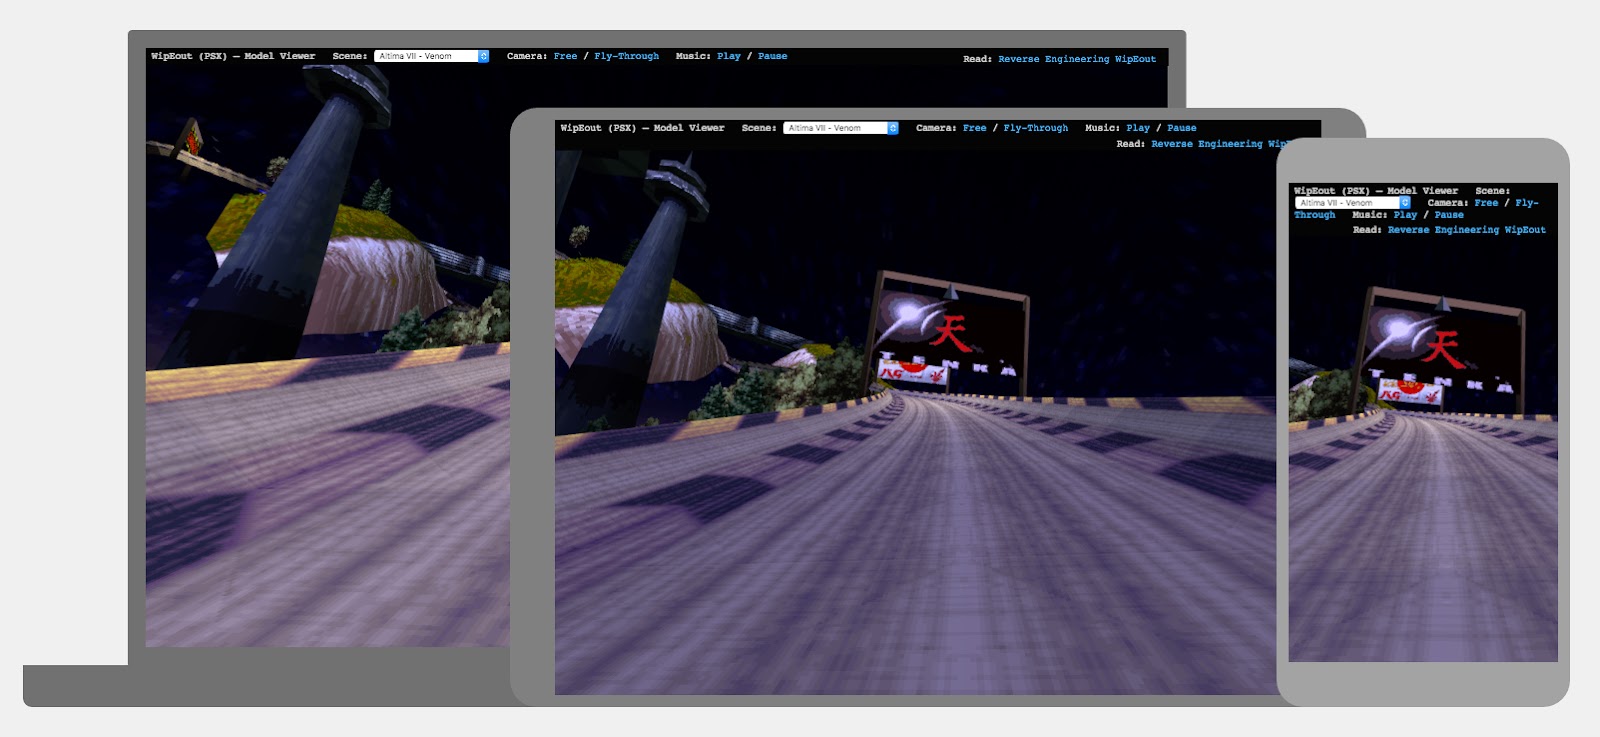Click the "Camera:" label on the tablet

(x=937, y=128)
